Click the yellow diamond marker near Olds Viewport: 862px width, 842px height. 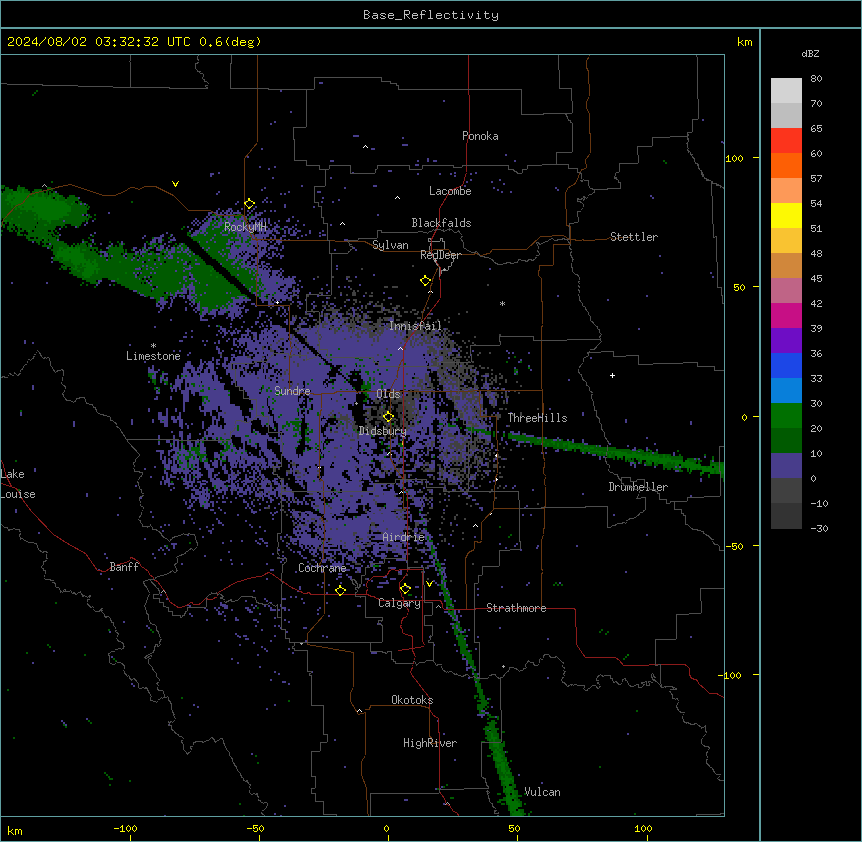(x=388, y=417)
